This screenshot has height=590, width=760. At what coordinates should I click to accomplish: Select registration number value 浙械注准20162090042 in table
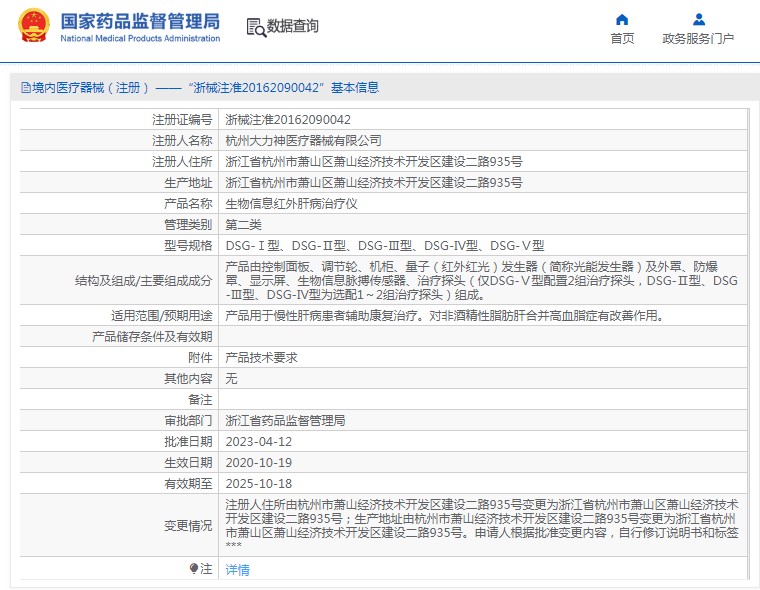tap(288, 119)
